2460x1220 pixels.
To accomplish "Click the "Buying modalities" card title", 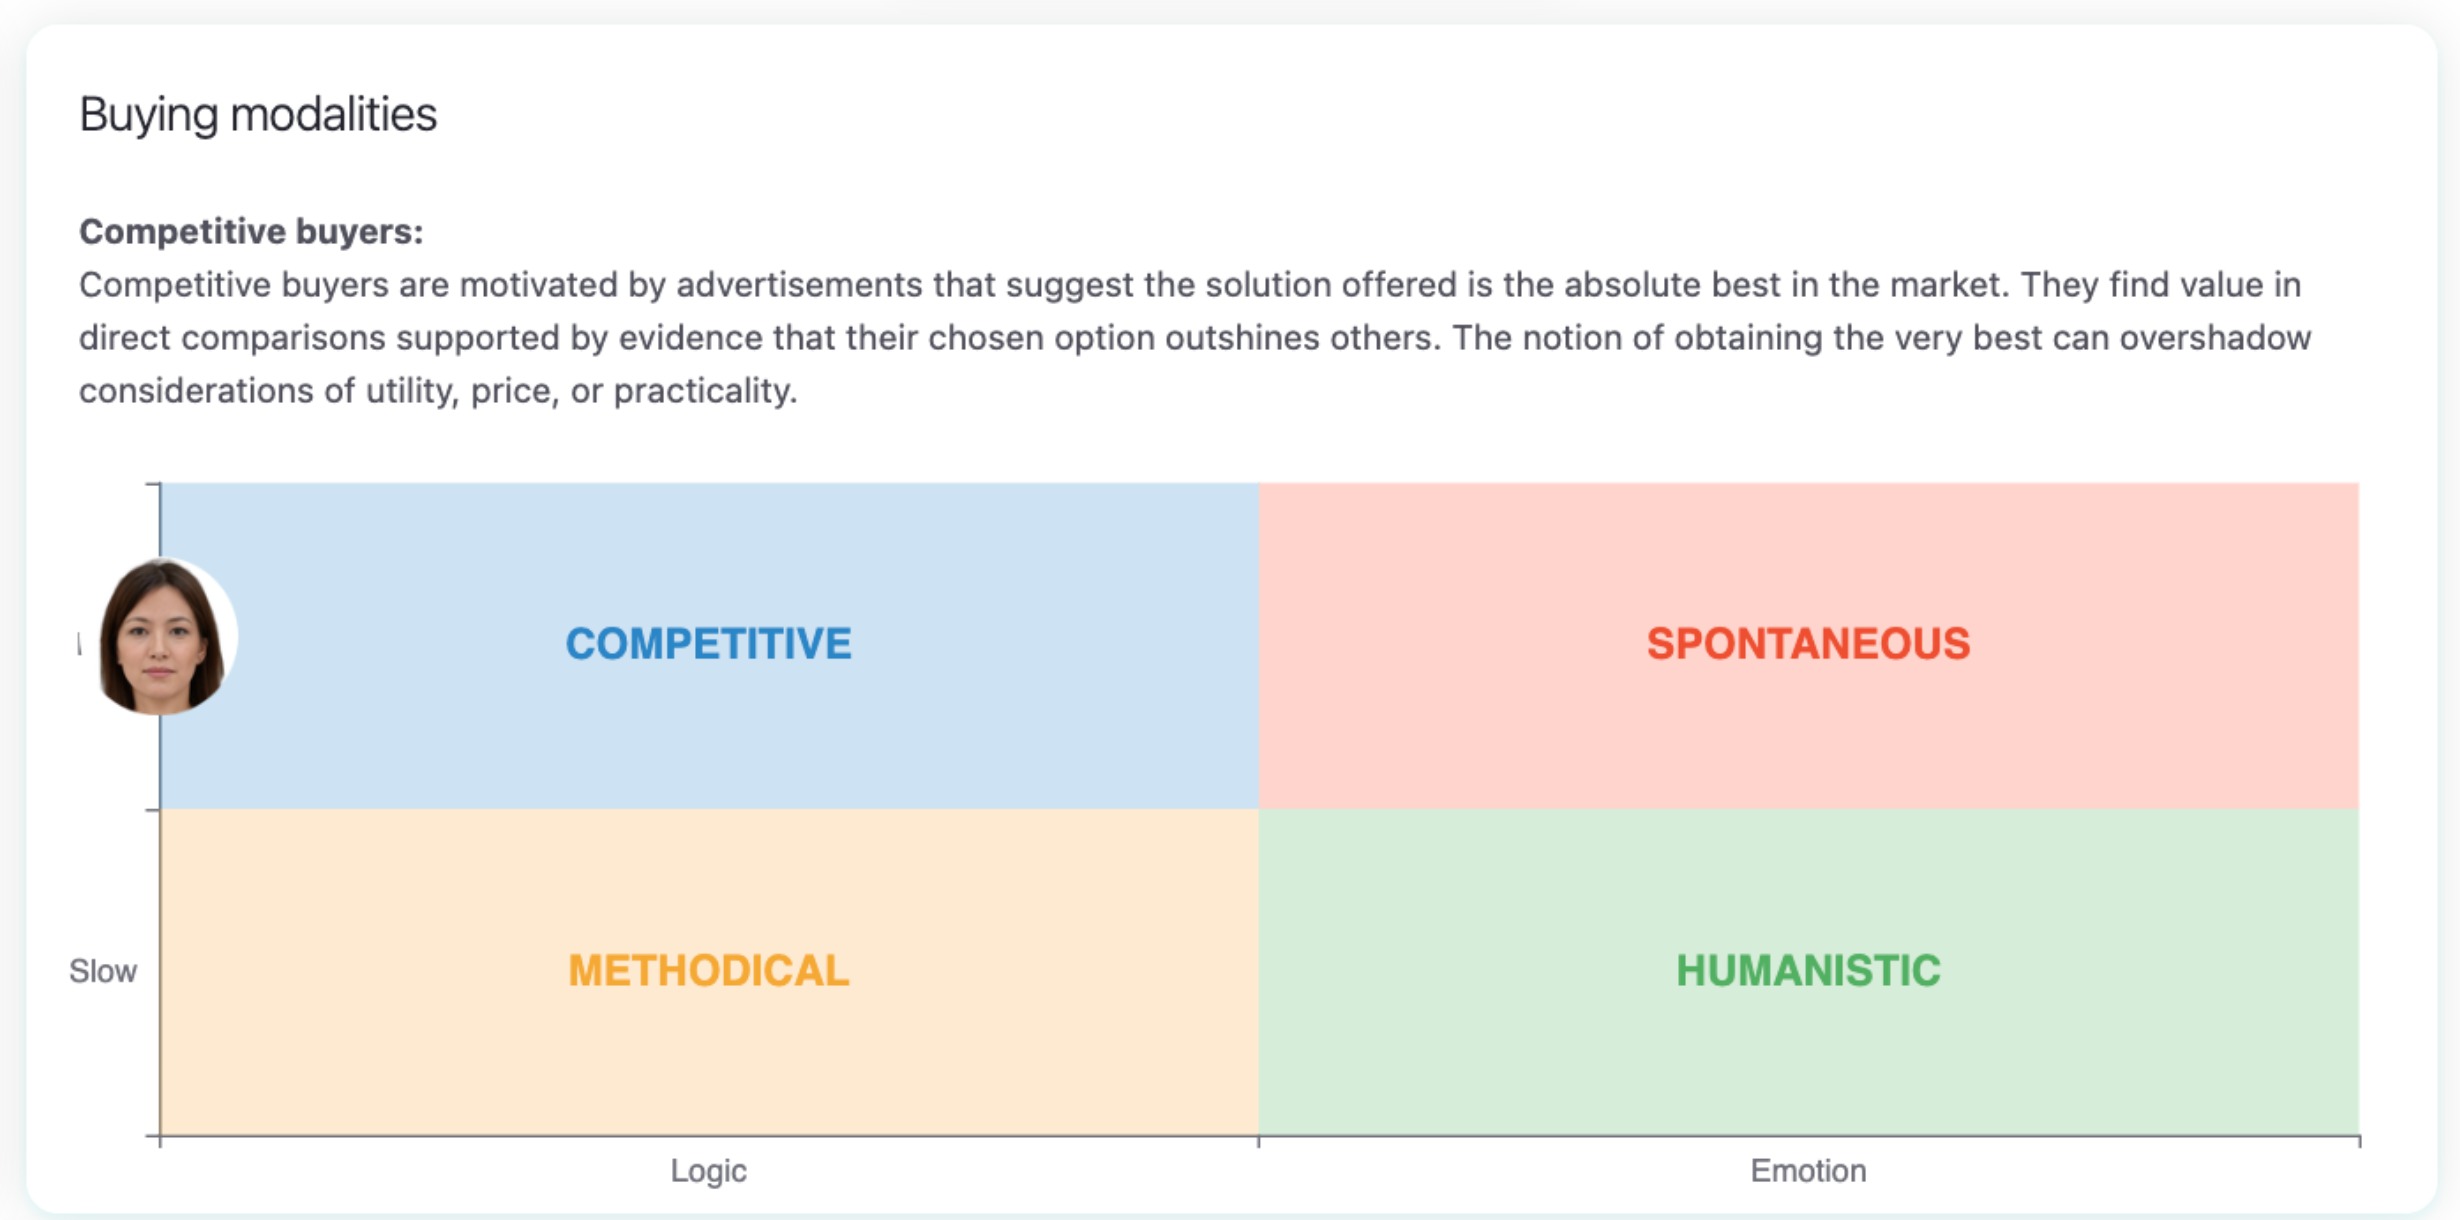I will click(x=258, y=114).
